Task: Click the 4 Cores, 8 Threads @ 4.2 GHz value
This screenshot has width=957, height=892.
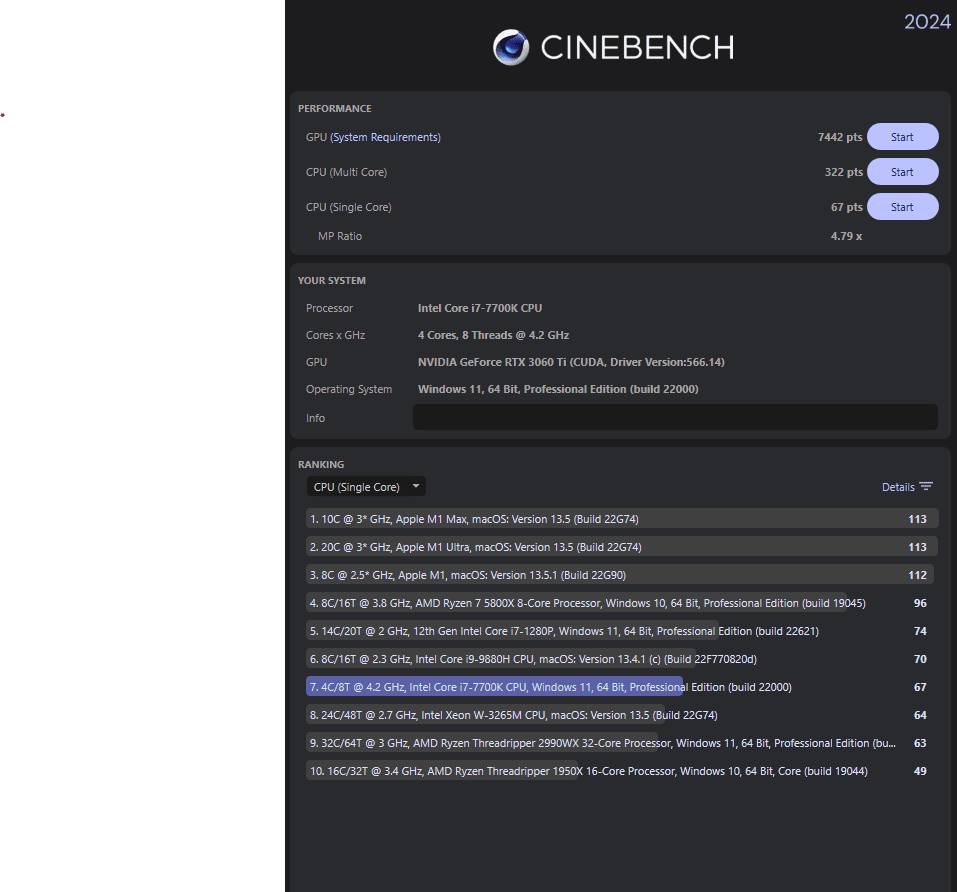Action: tap(493, 335)
